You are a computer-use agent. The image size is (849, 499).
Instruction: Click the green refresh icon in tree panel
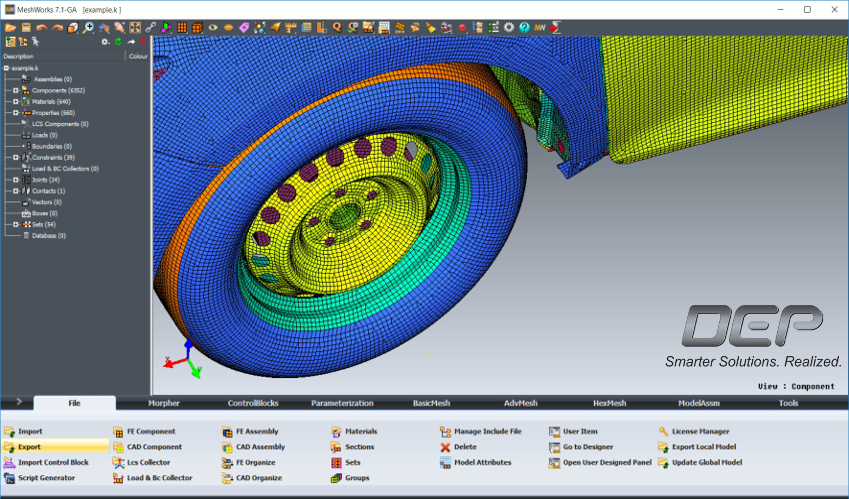118,42
